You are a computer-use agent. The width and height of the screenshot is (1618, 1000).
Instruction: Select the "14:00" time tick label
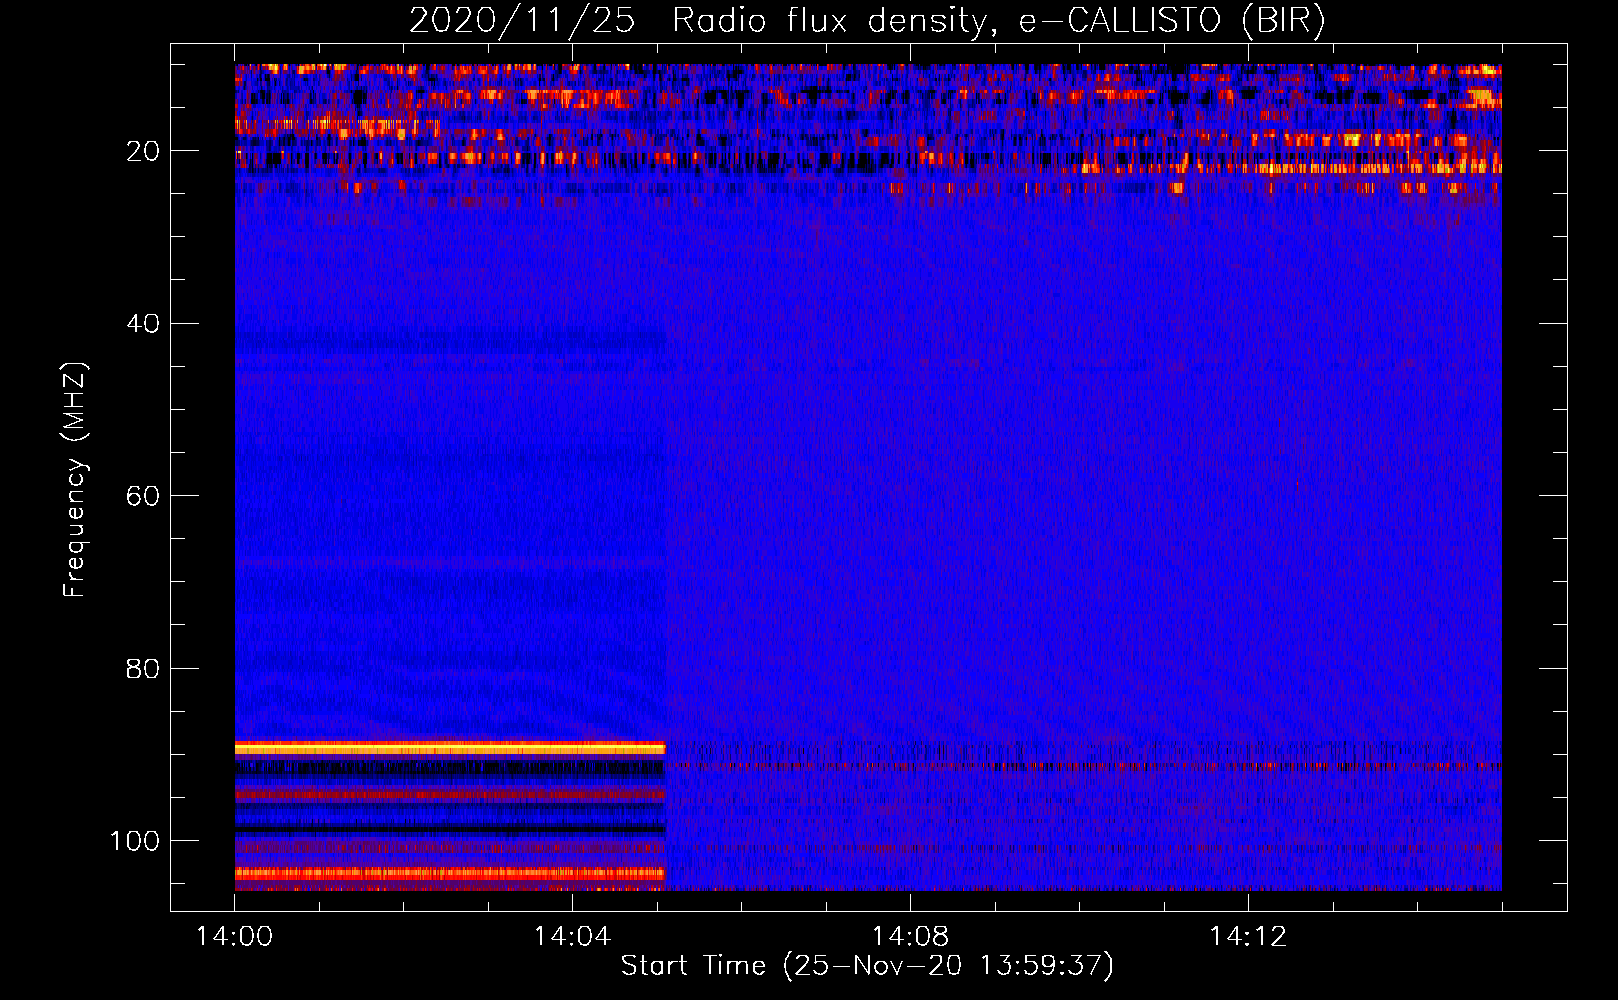coord(235,937)
